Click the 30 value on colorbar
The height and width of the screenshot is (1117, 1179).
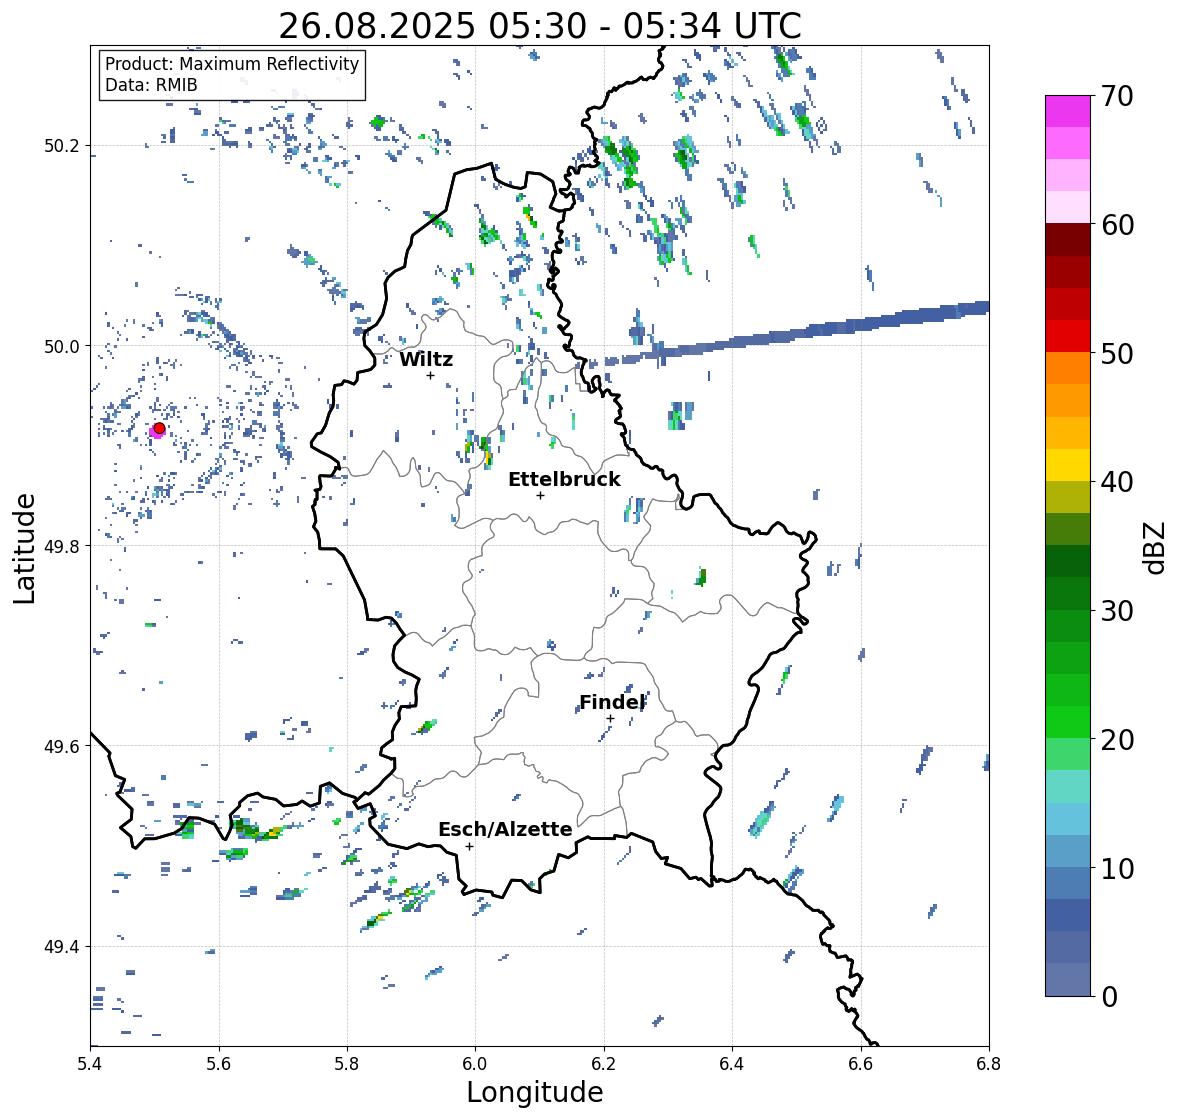tap(1117, 610)
